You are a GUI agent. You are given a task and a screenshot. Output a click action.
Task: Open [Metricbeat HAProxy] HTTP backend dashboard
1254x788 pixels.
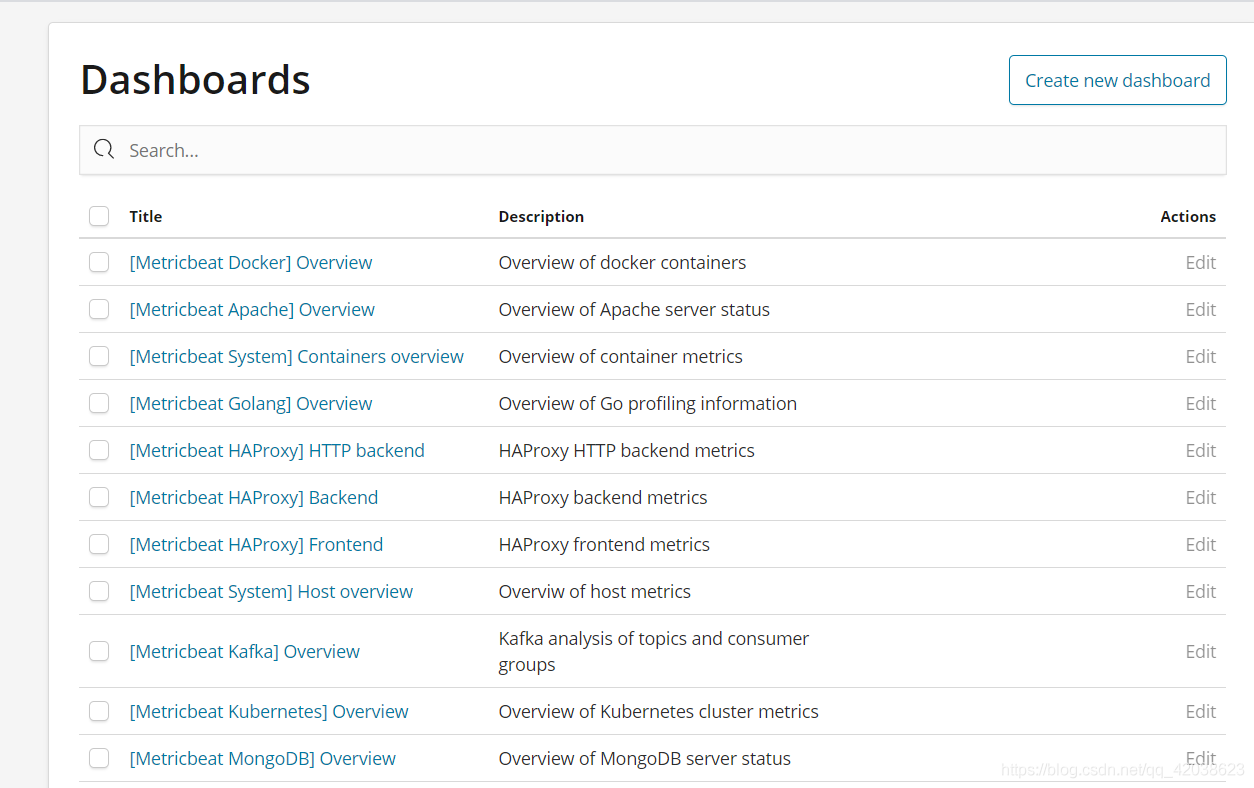(x=277, y=450)
